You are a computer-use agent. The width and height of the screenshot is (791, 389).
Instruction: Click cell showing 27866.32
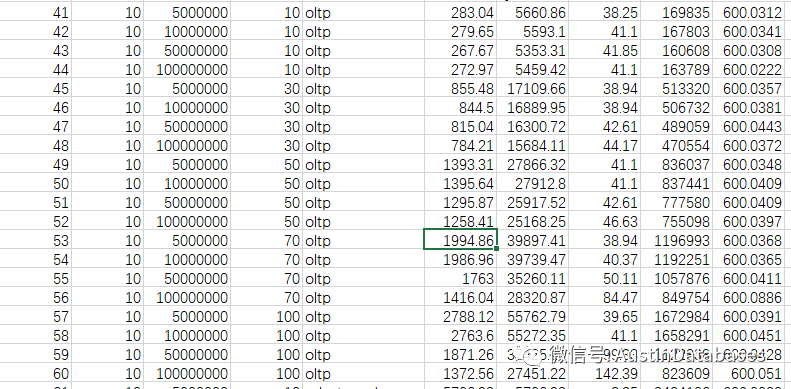[532, 164]
